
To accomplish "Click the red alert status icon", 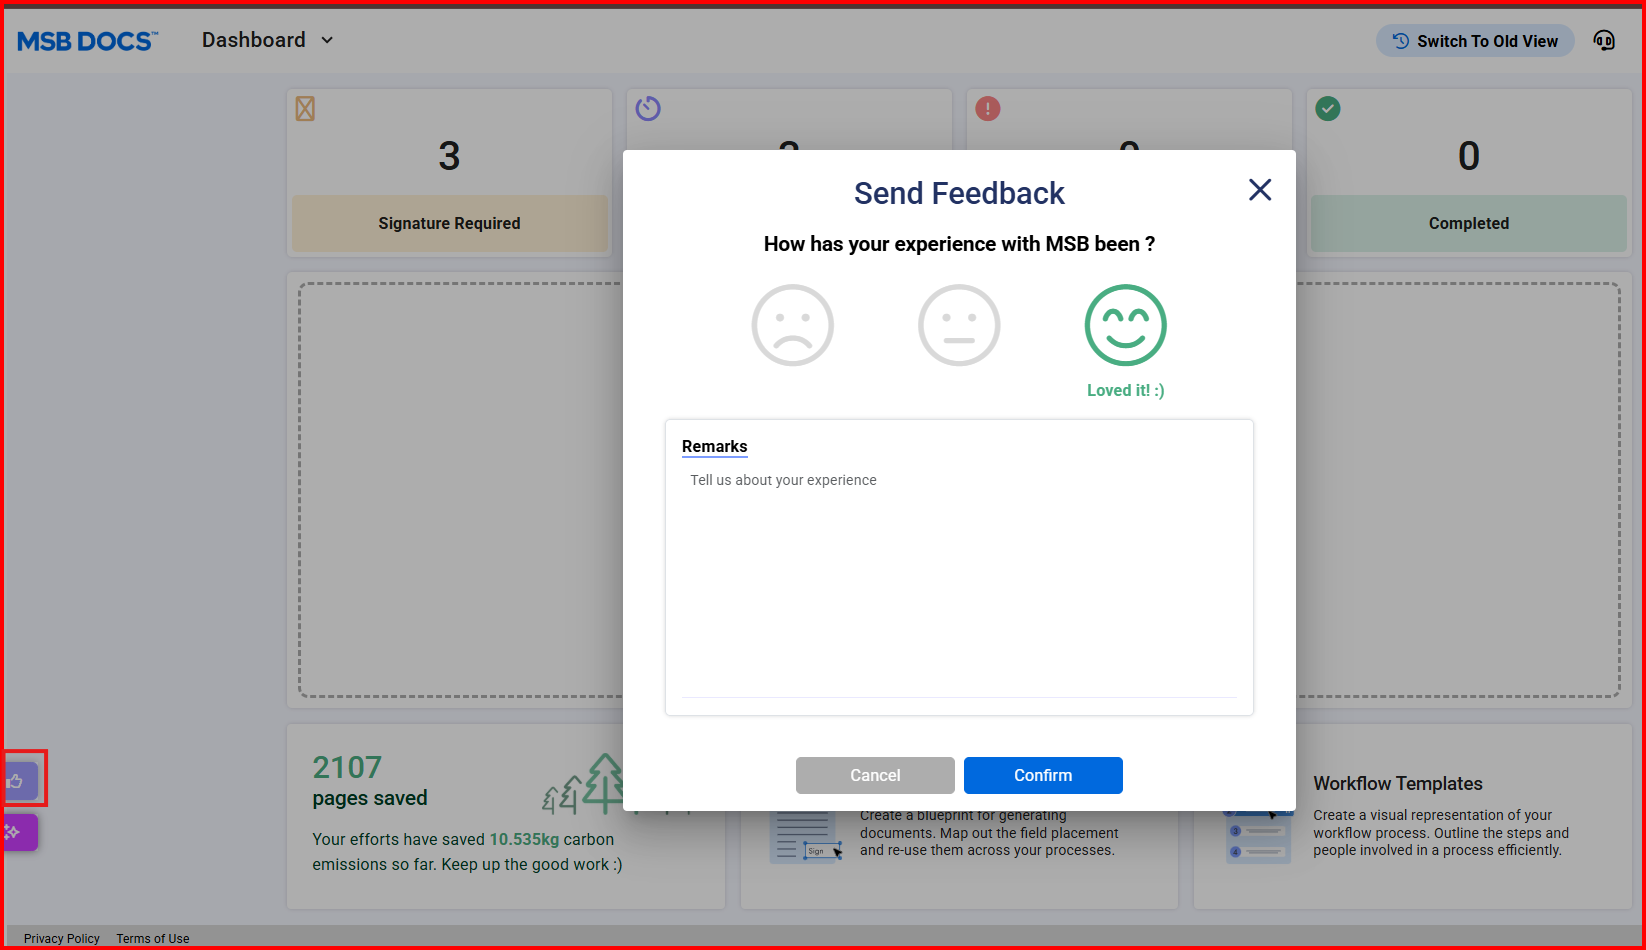I will pos(988,108).
